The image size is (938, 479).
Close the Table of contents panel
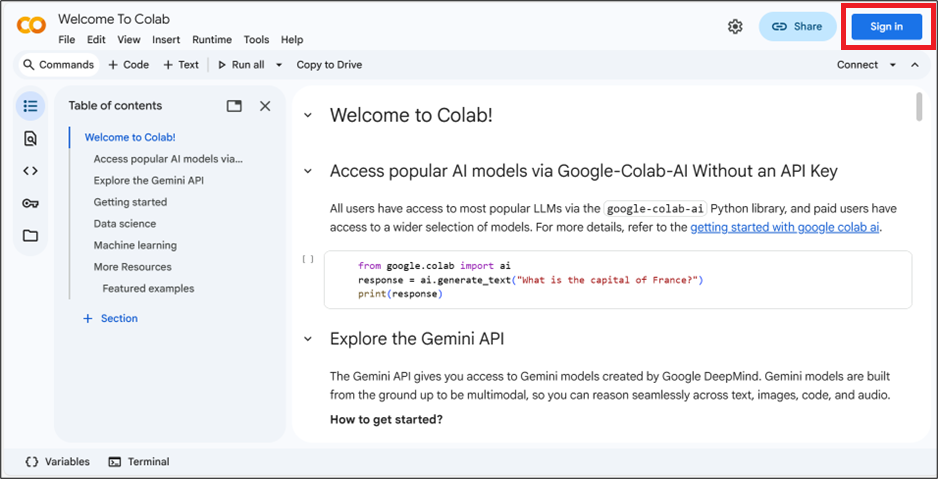pos(265,106)
